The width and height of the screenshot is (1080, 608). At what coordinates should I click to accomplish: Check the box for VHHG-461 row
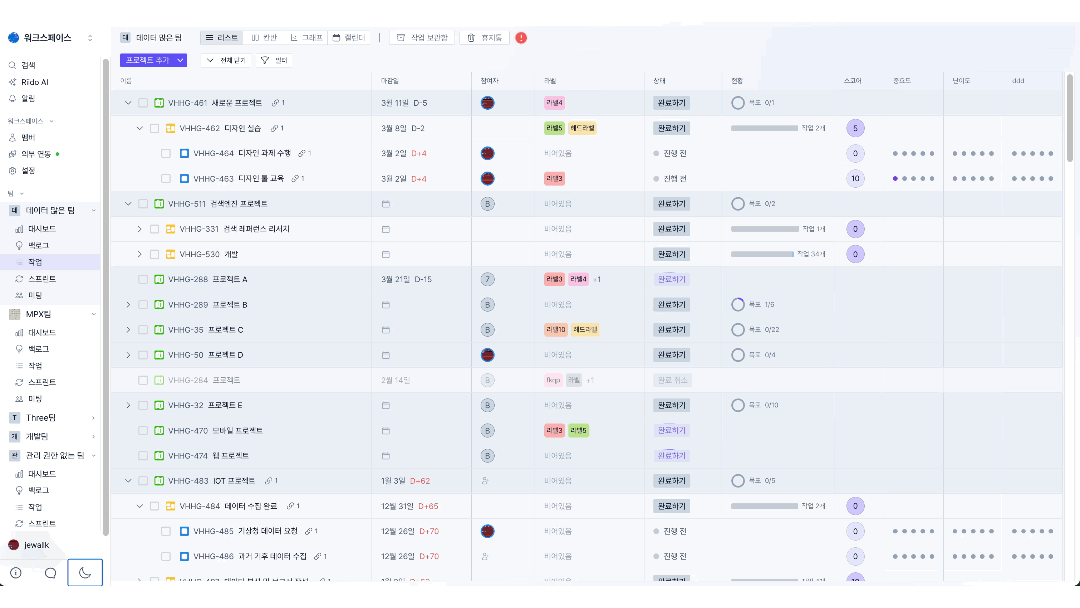143,103
